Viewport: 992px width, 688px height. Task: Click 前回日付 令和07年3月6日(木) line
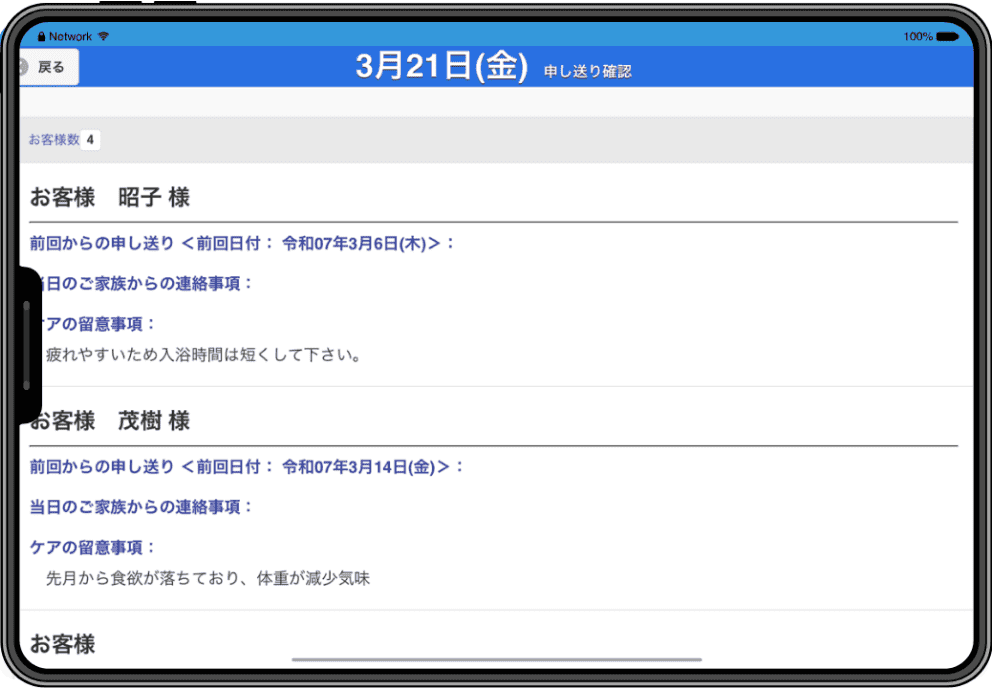tap(242, 243)
